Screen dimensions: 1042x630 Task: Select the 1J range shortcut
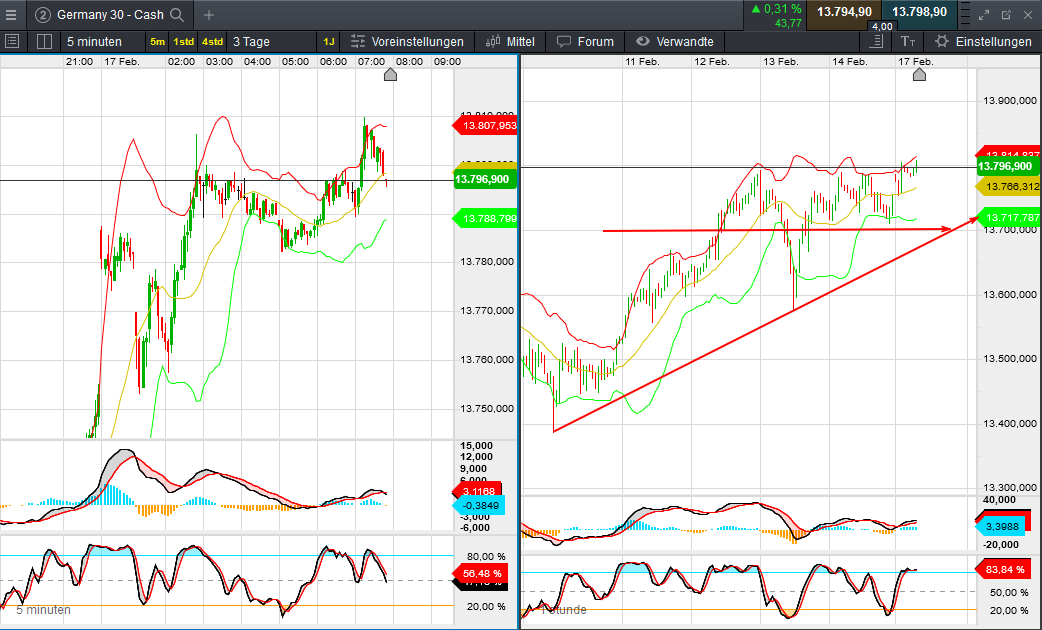click(x=328, y=42)
